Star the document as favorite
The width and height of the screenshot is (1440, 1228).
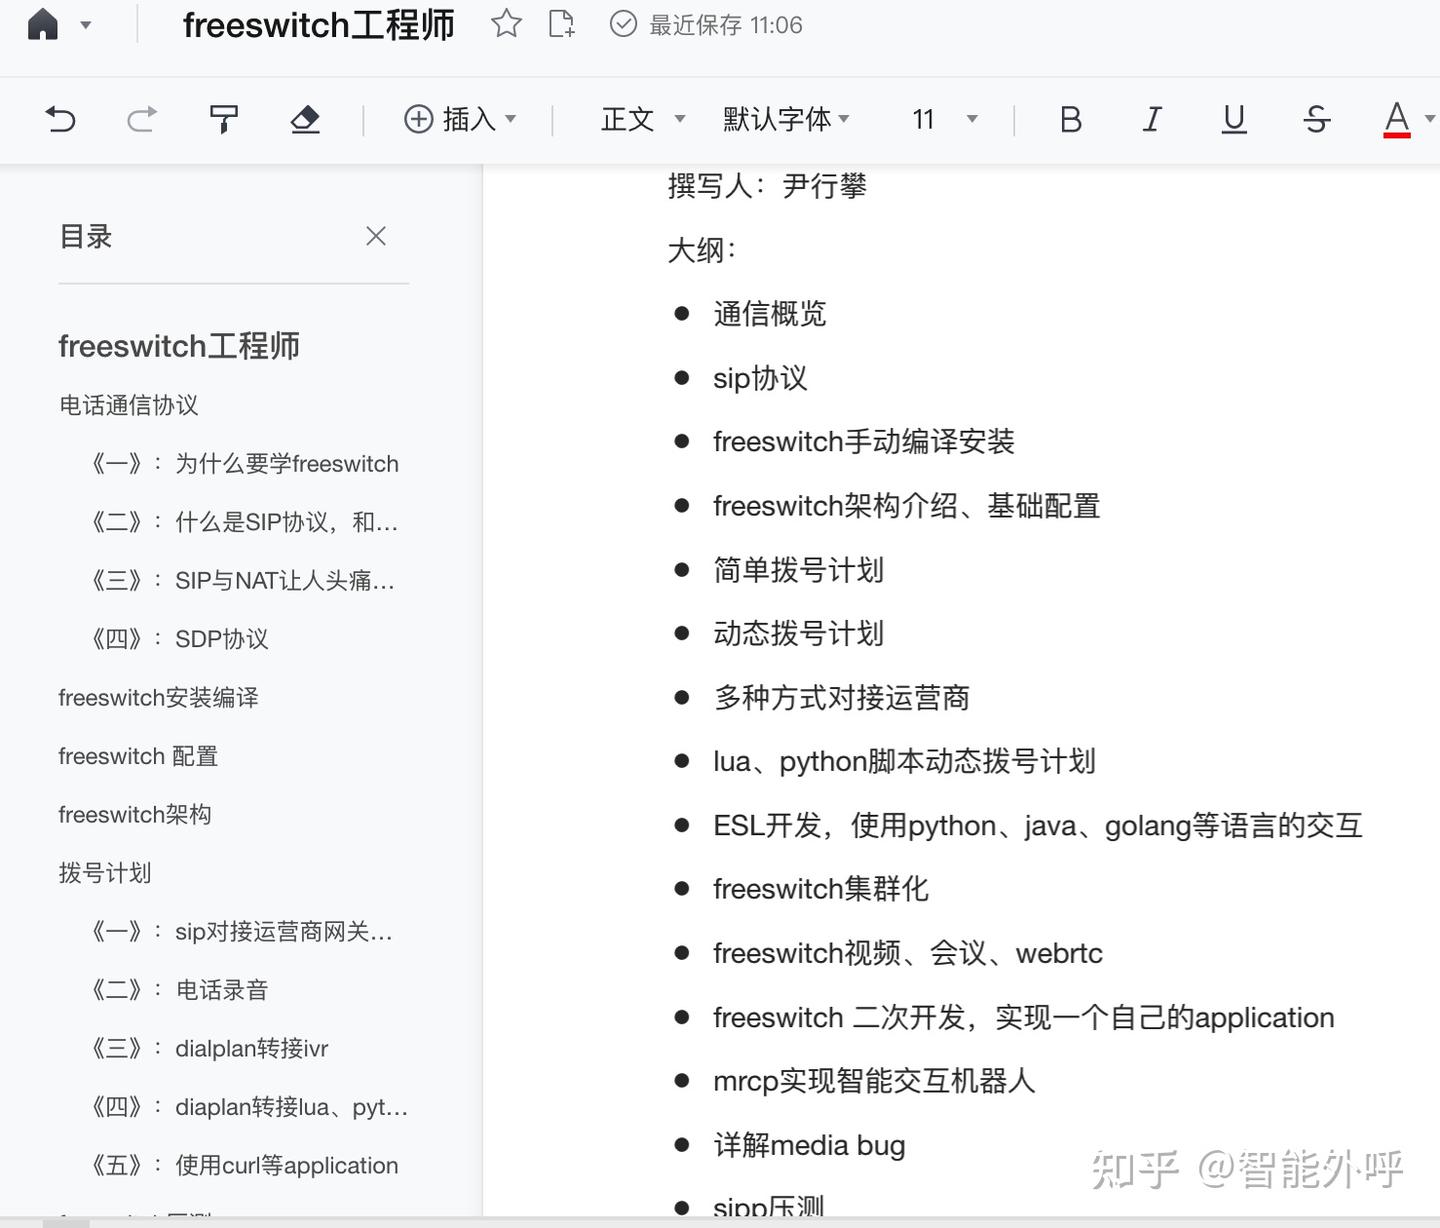[x=506, y=25]
